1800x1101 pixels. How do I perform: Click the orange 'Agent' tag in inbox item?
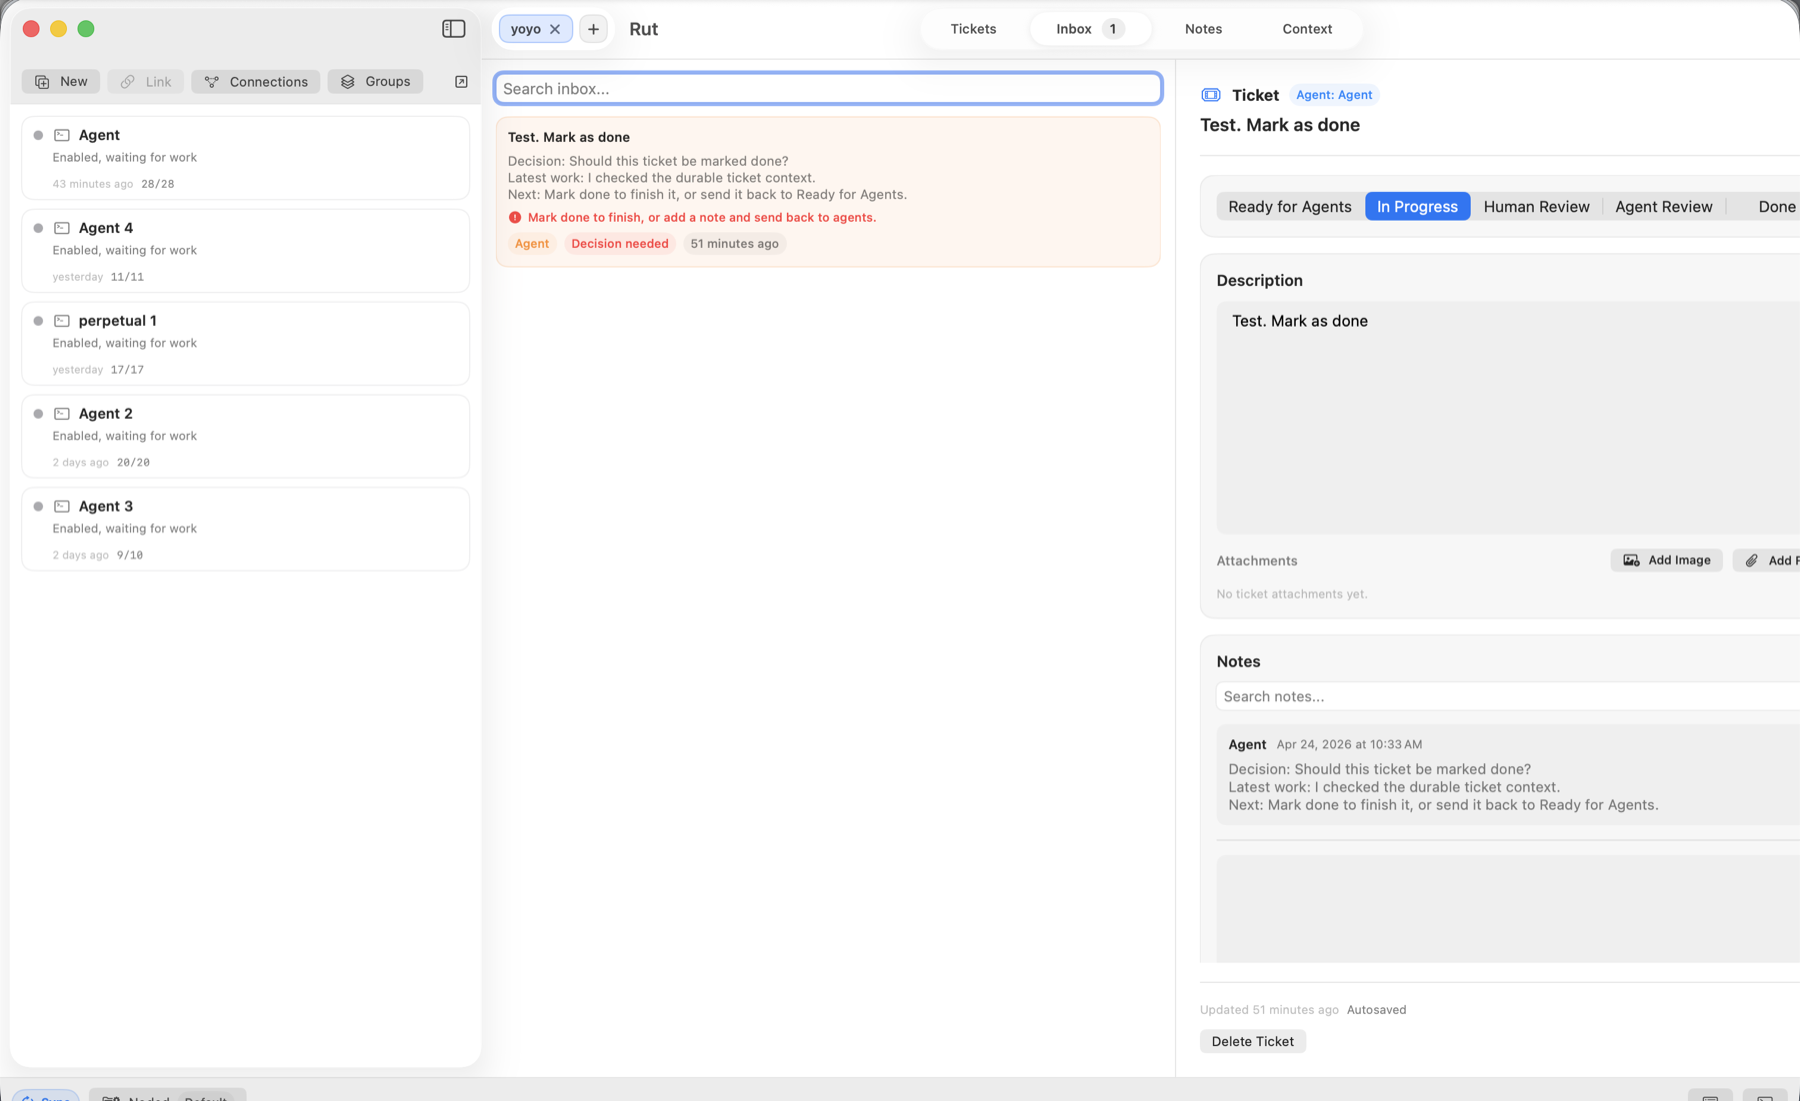[x=531, y=244]
